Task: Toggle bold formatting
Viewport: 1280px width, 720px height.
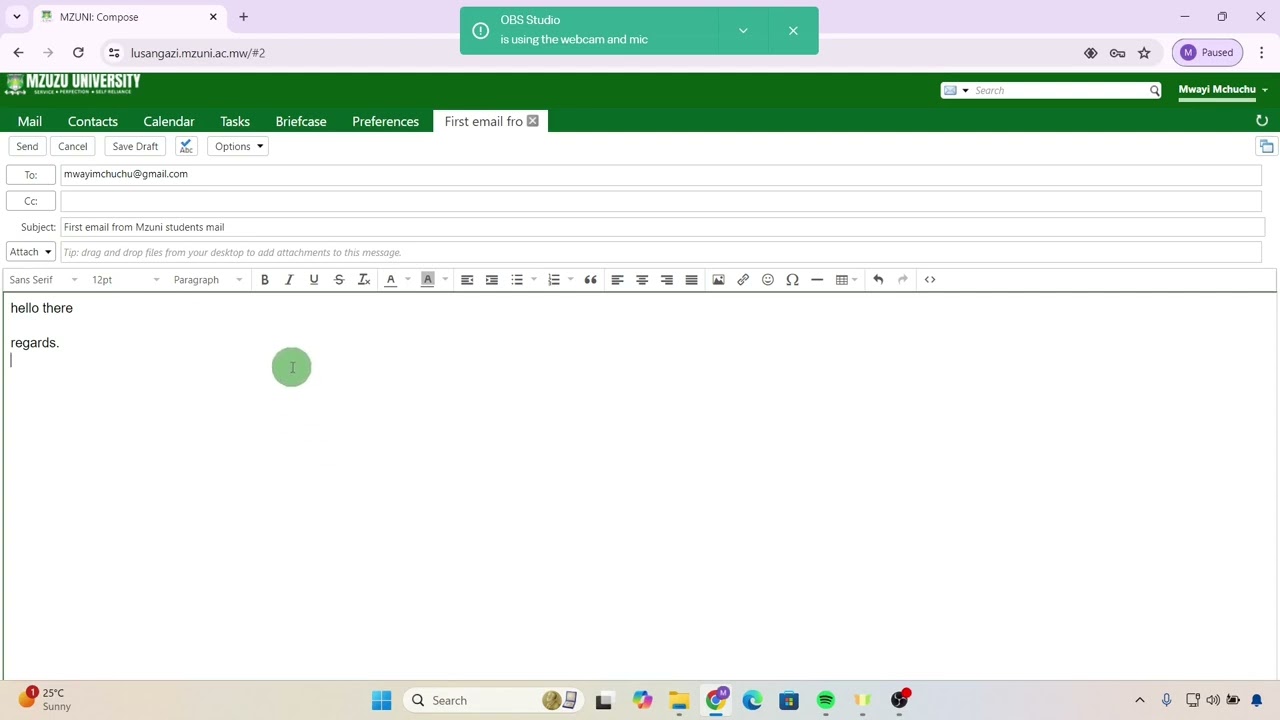Action: (x=265, y=280)
